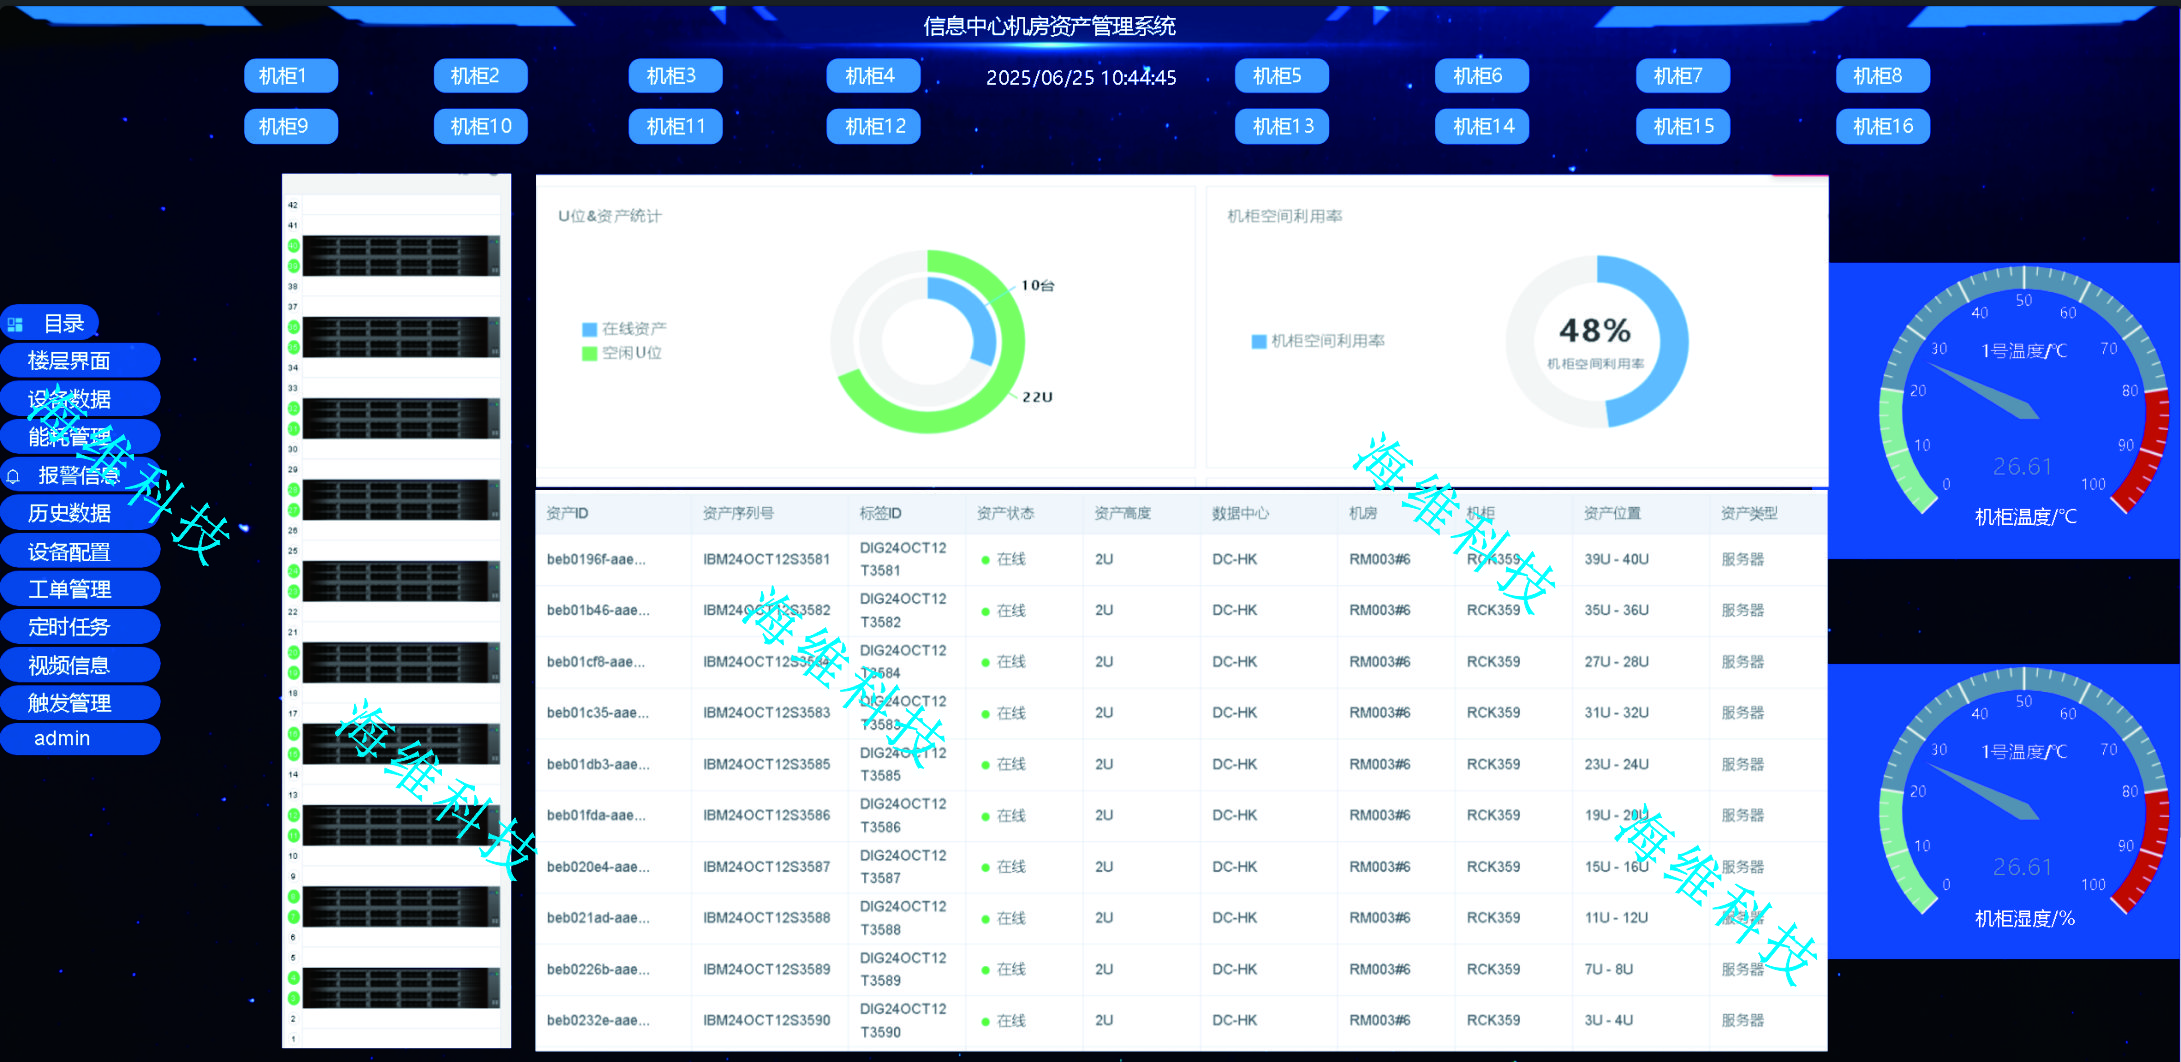Open 机柜12 cabinet view
The height and width of the screenshot is (1062, 2181).
[x=874, y=127]
